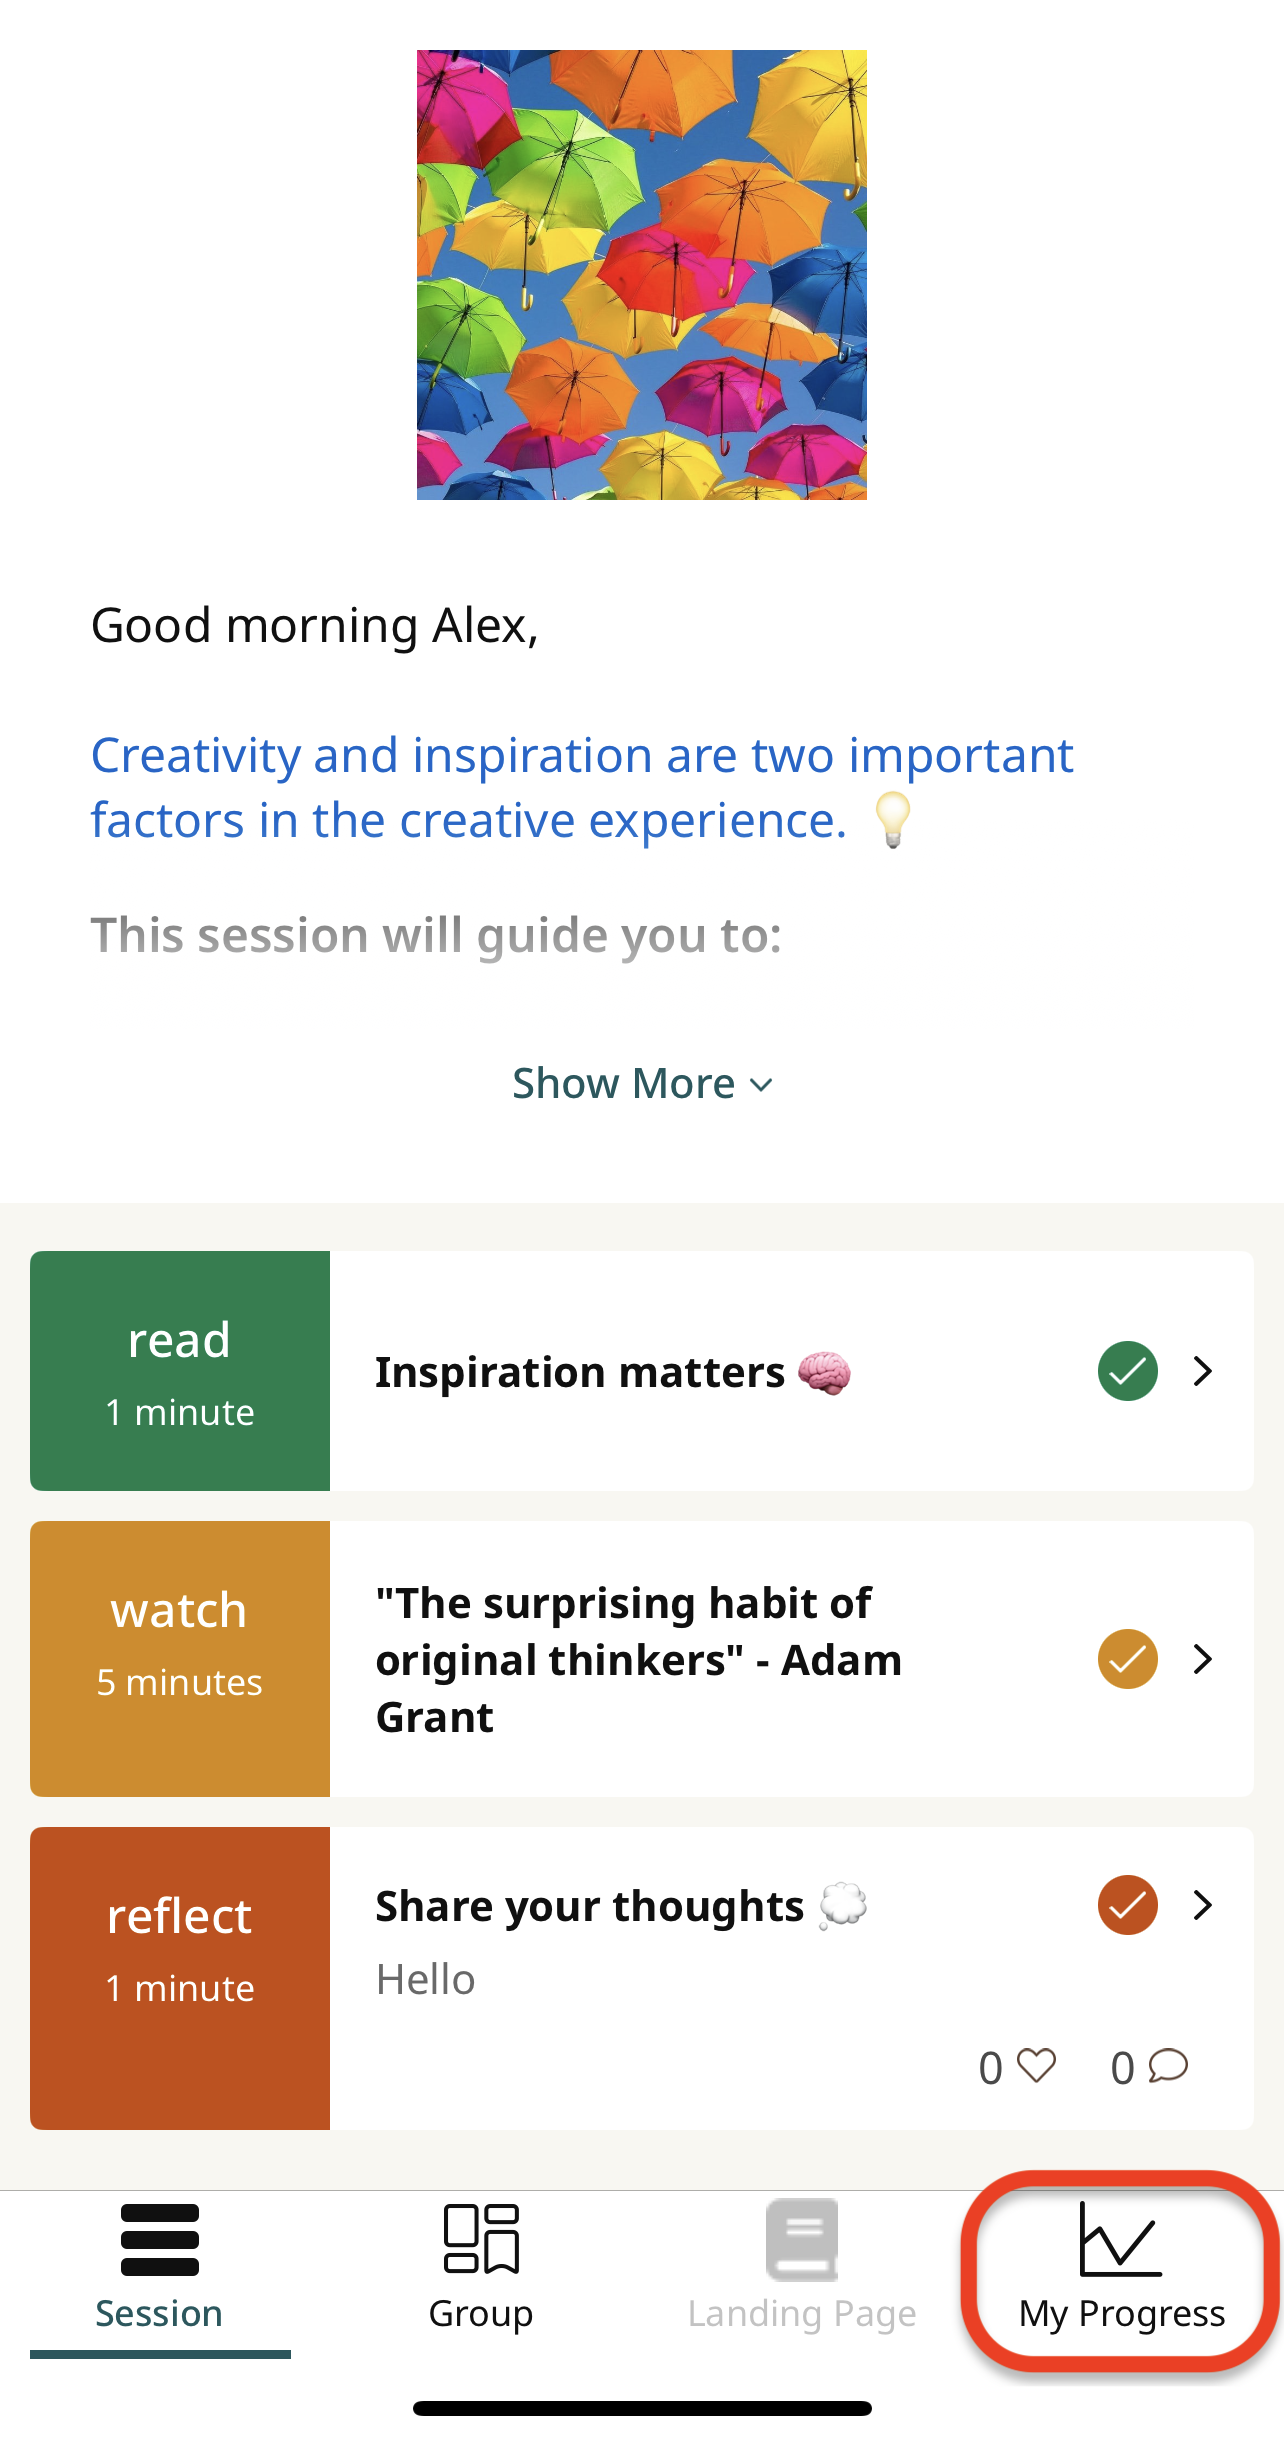Tap the colorful umbrellas image
This screenshot has height=2440, width=1284.
tap(642, 275)
